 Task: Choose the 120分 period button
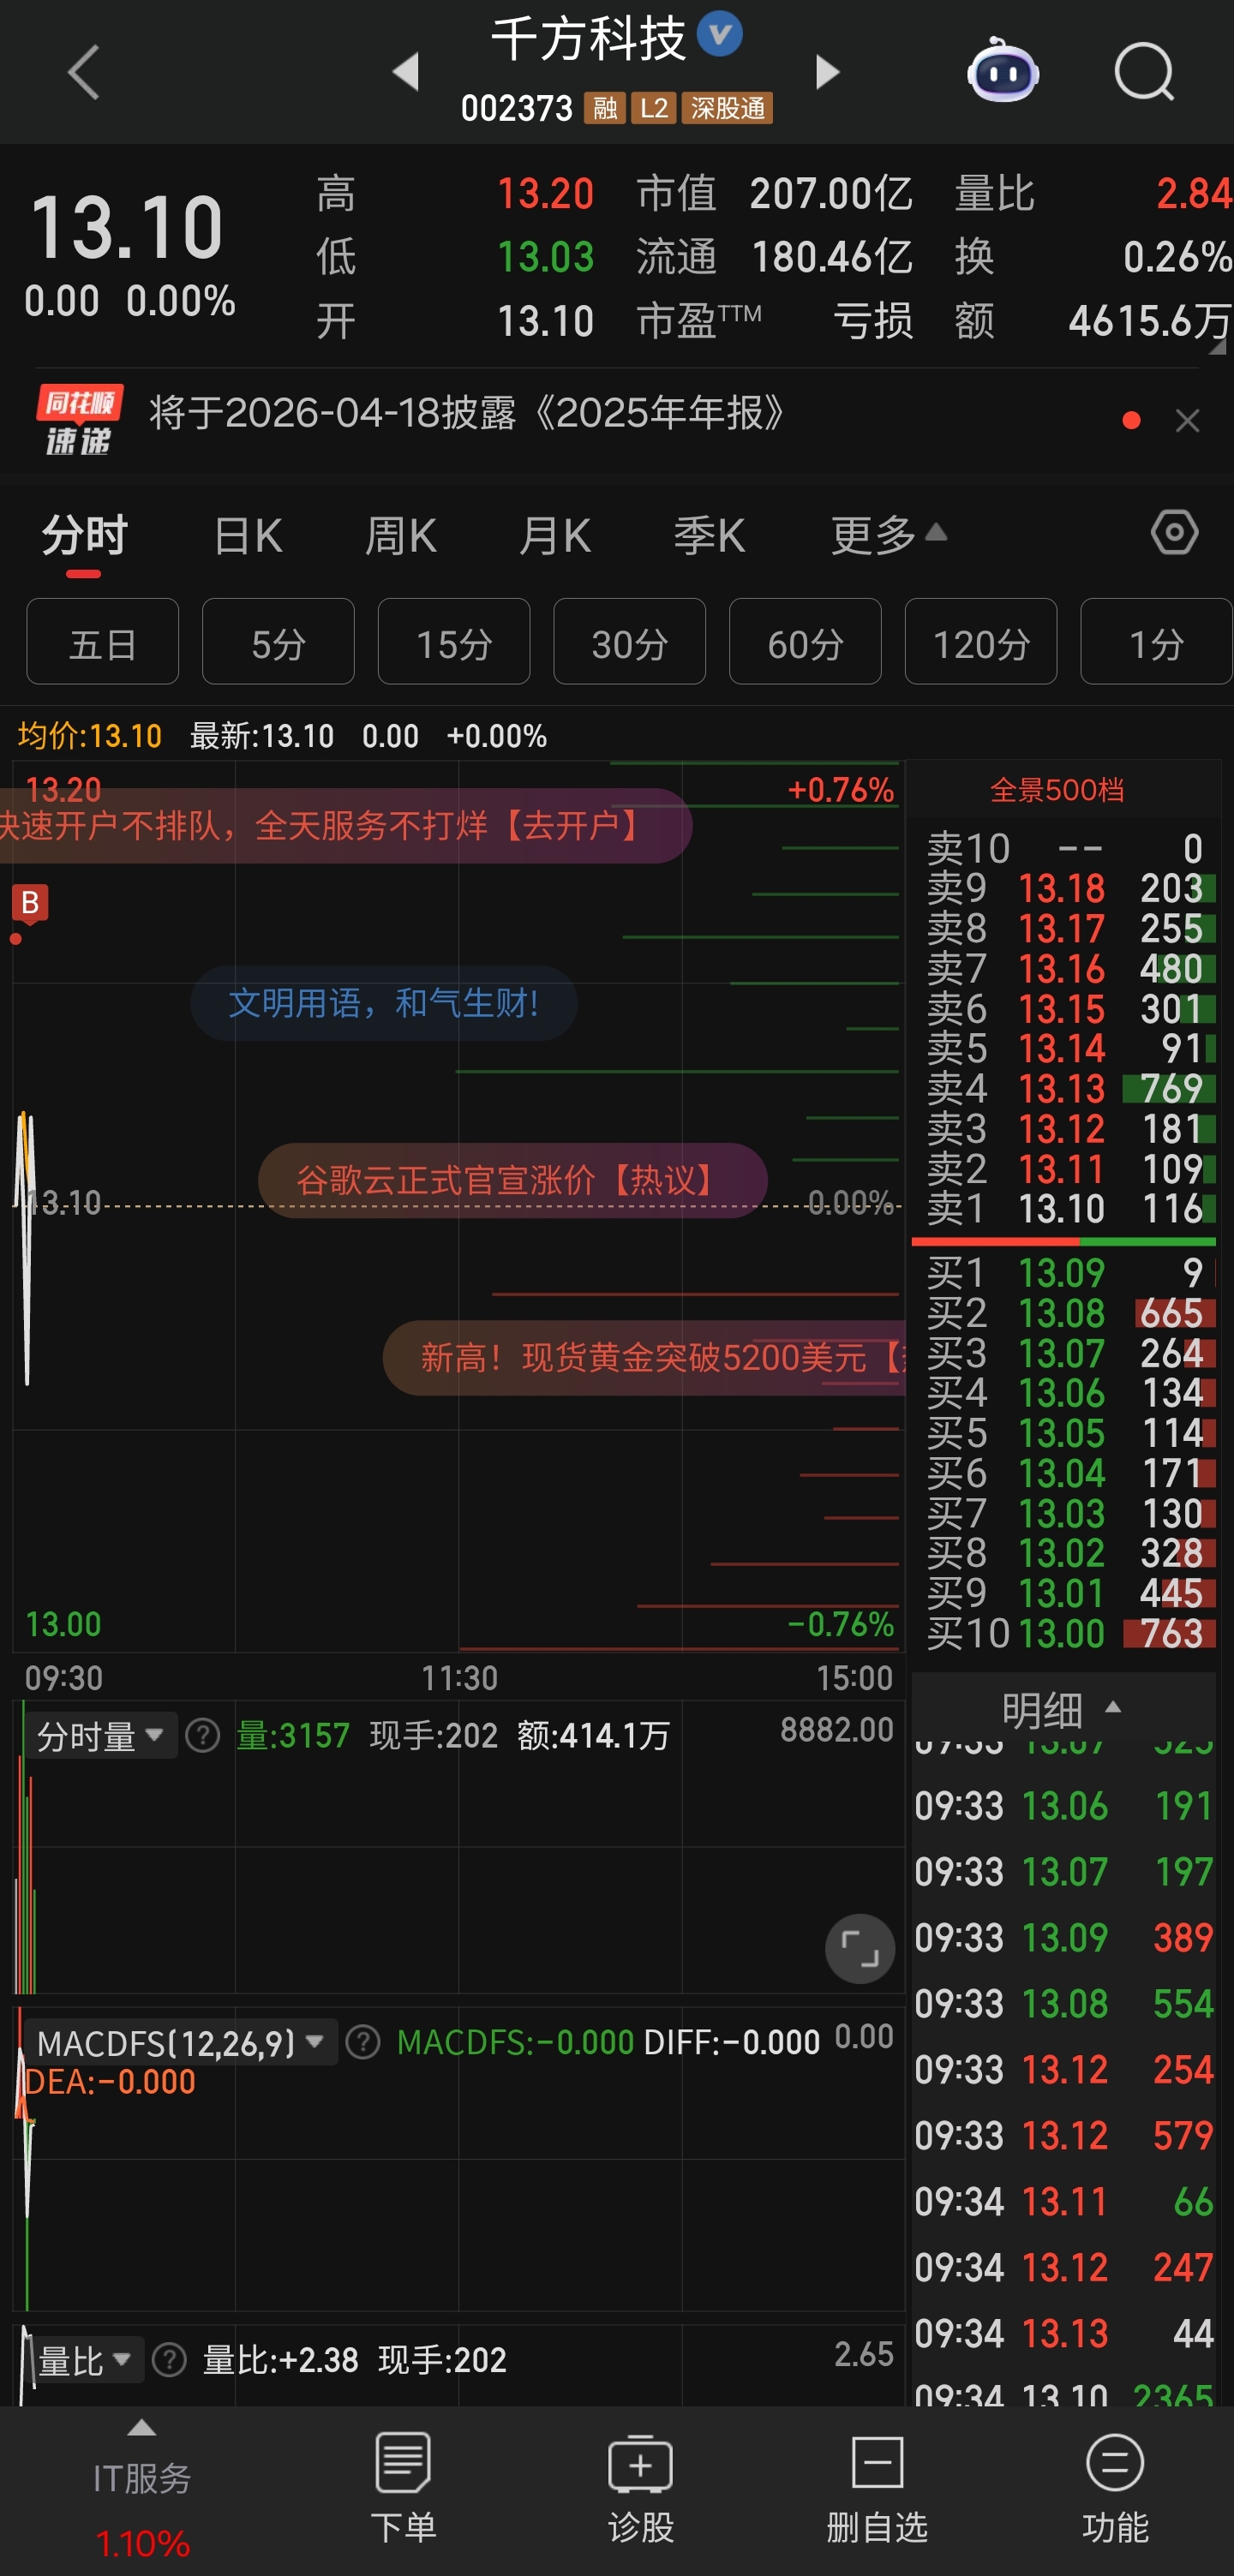(981, 642)
